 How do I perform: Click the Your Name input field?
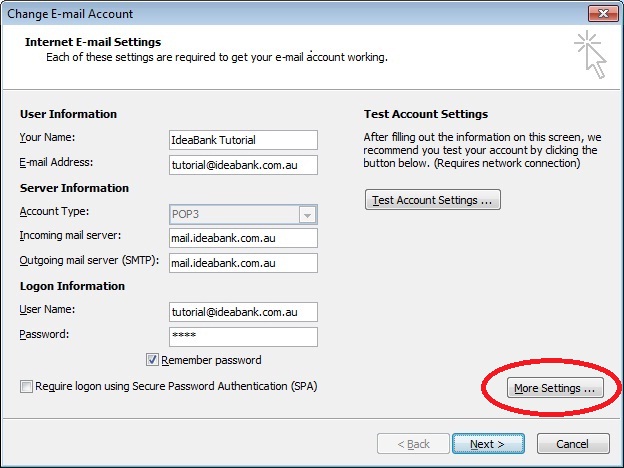tap(243, 140)
